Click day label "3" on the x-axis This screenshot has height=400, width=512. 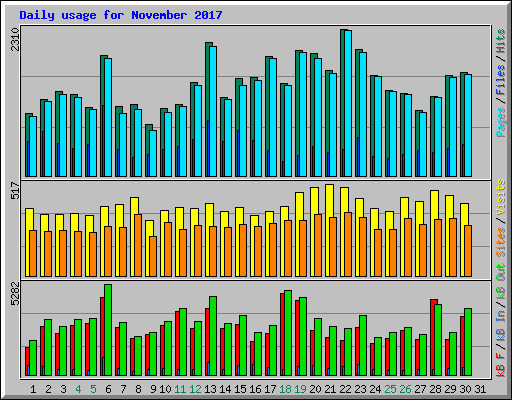tap(63, 389)
